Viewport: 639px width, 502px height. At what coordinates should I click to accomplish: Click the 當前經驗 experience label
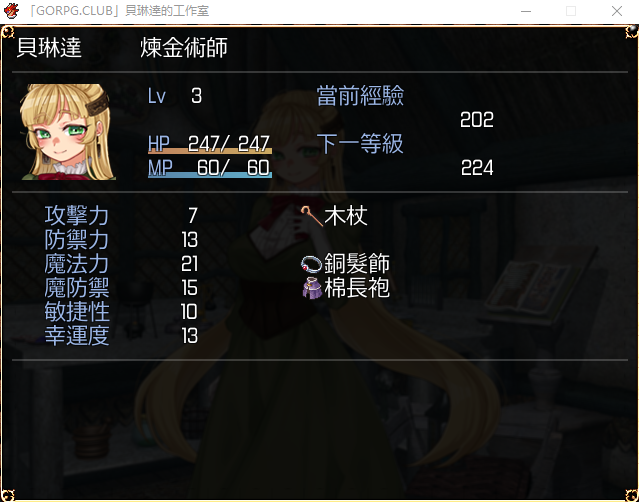tap(360, 96)
